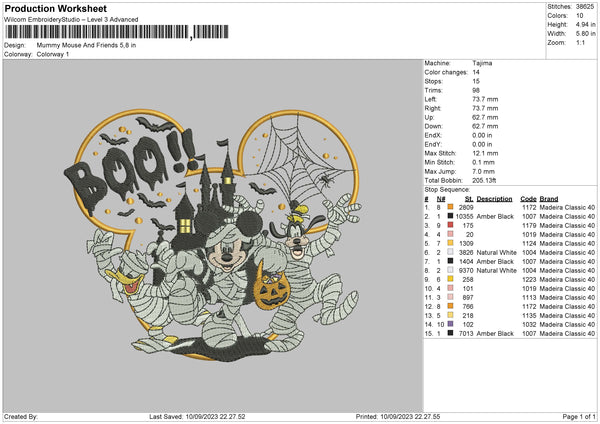600x424 pixels.
Task: Select design name 'Mummy Mouse And Friends 5,8 in'
Action: [86, 45]
